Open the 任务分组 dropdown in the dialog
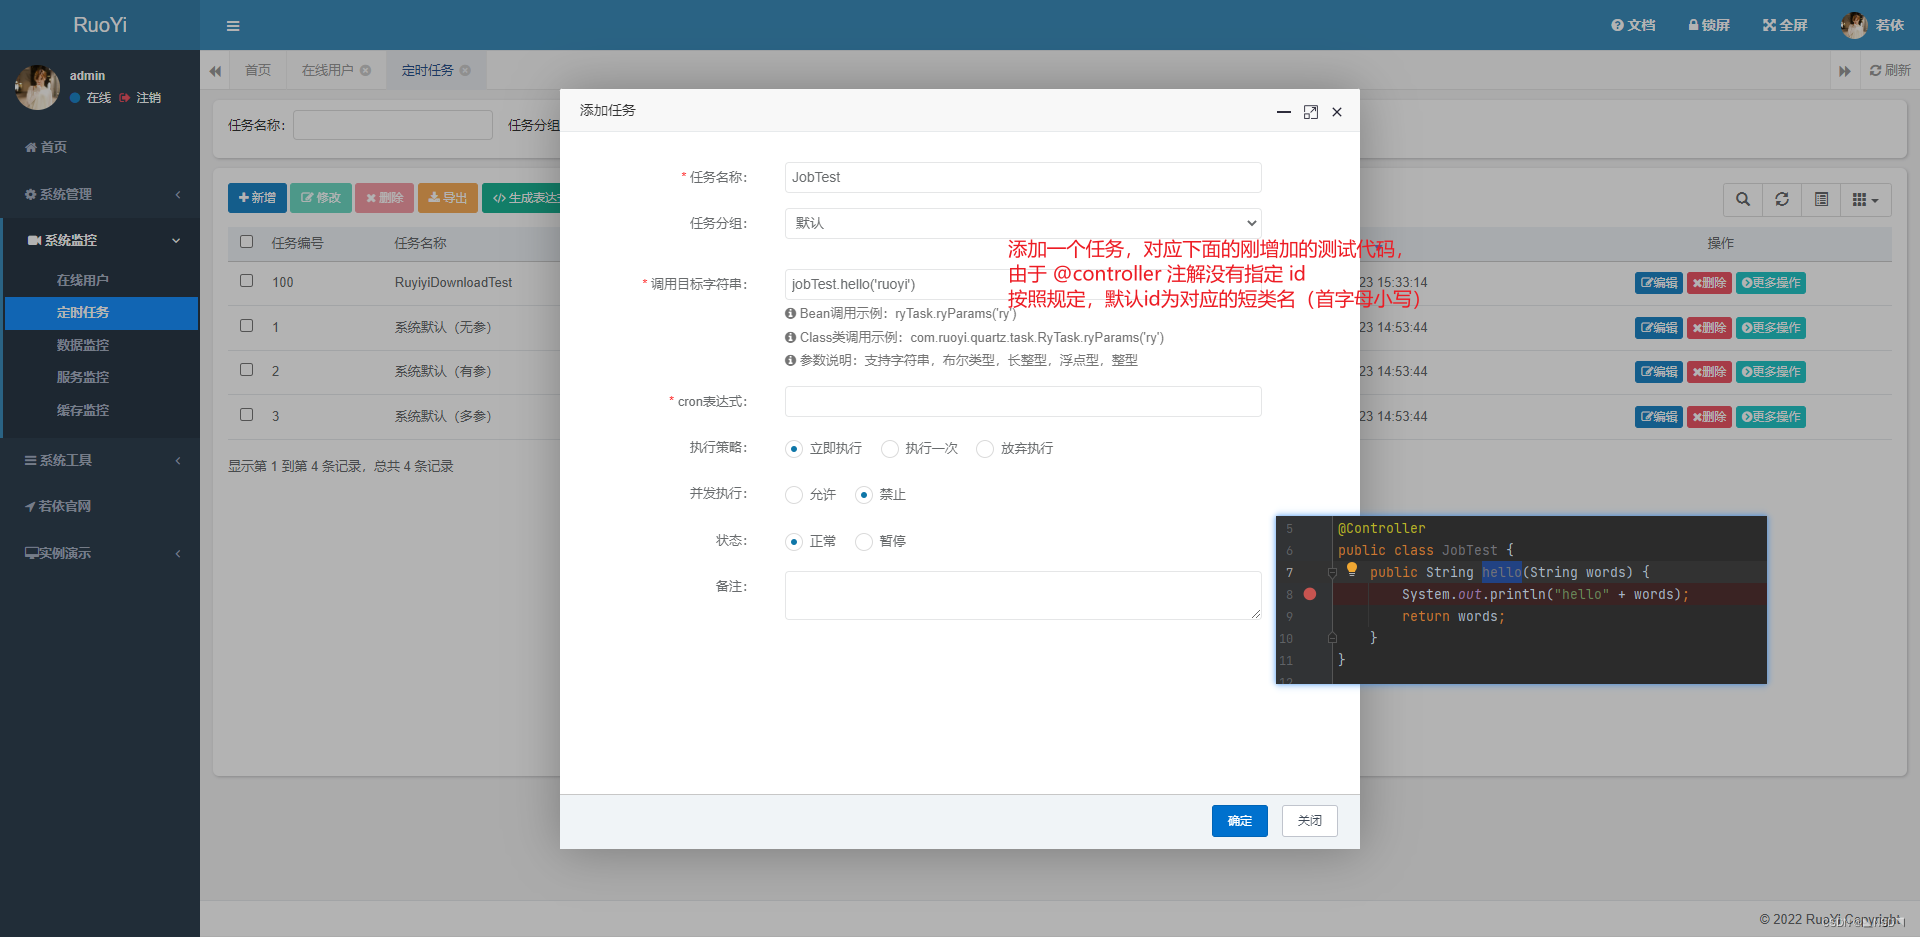The image size is (1920, 937). (1022, 222)
